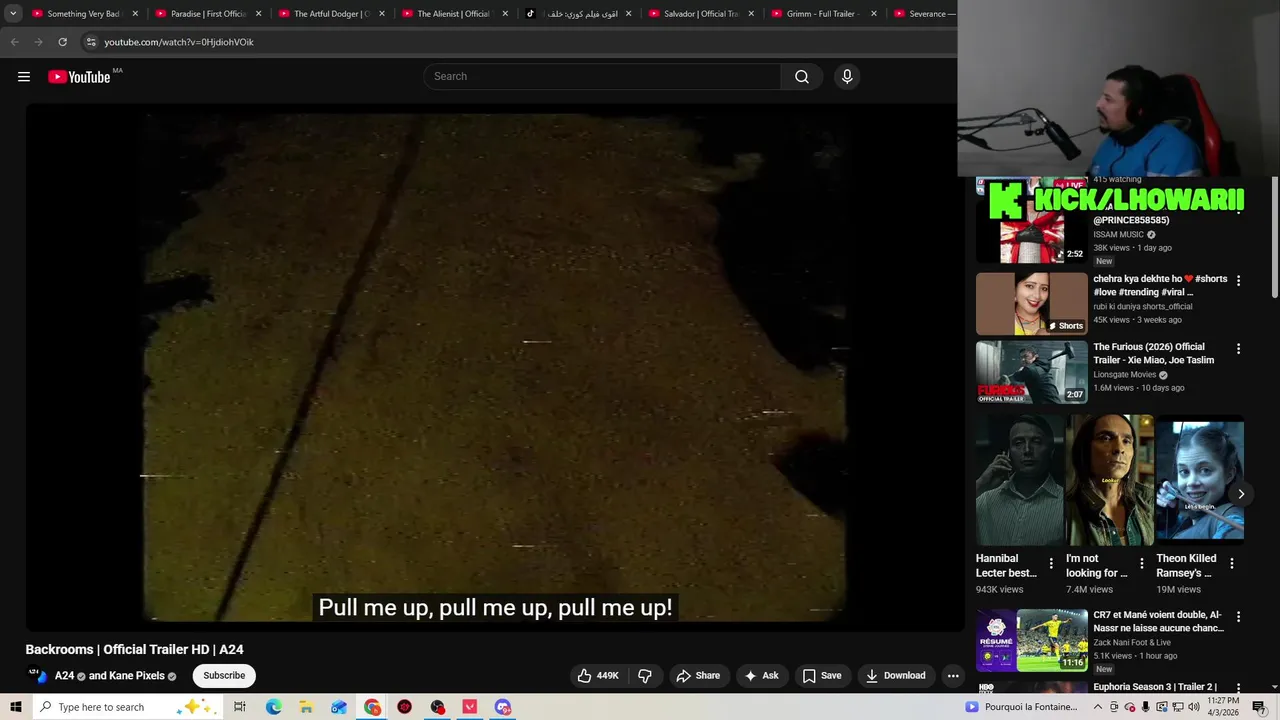Viewport: 1280px width, 720px height.
Task: Open the Theon Killed Ramsey's Short
Action: pyautogui.click(x=1199, y=480)
